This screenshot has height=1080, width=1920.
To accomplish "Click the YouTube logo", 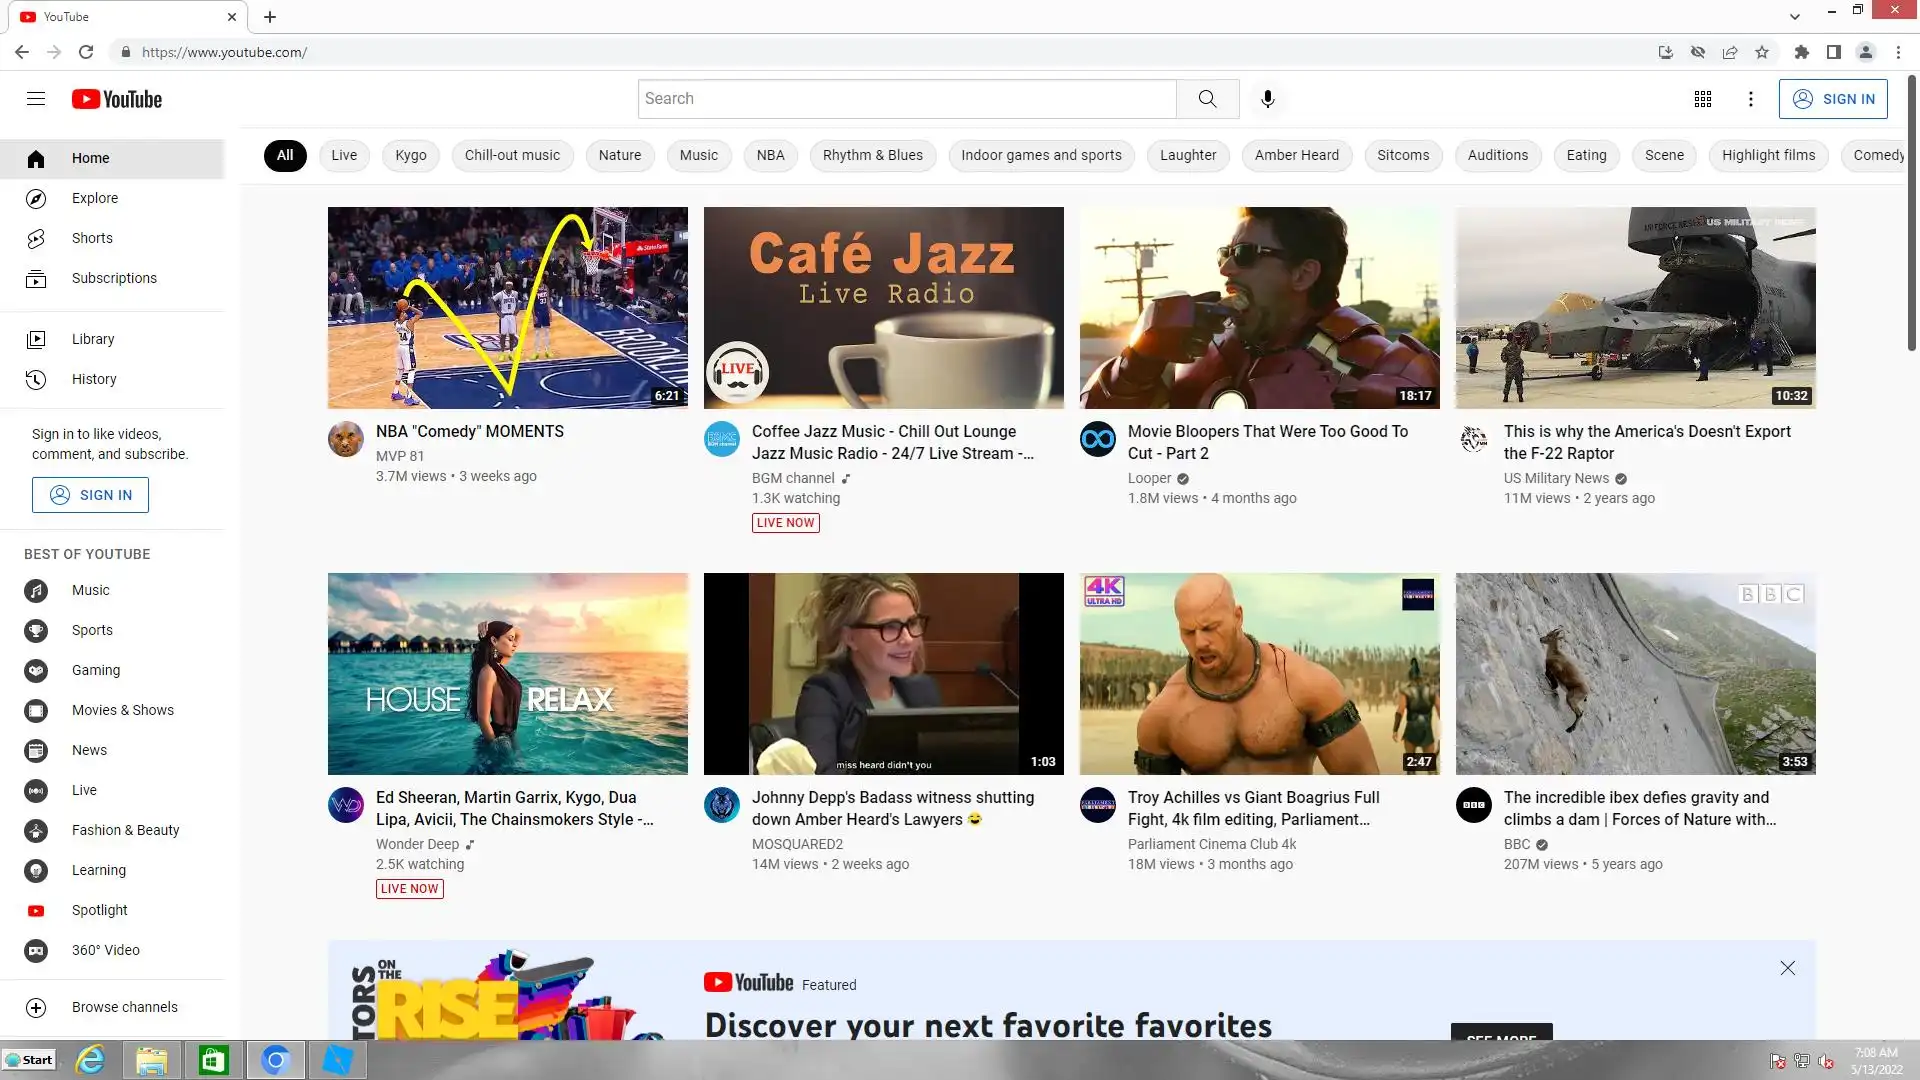I will [117, 98].
